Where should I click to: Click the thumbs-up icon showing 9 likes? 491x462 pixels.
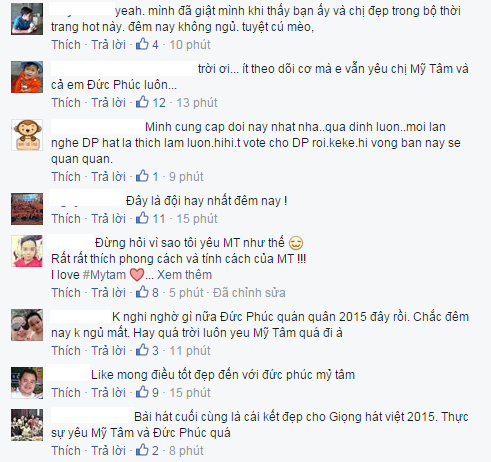[x=142, y=392]
